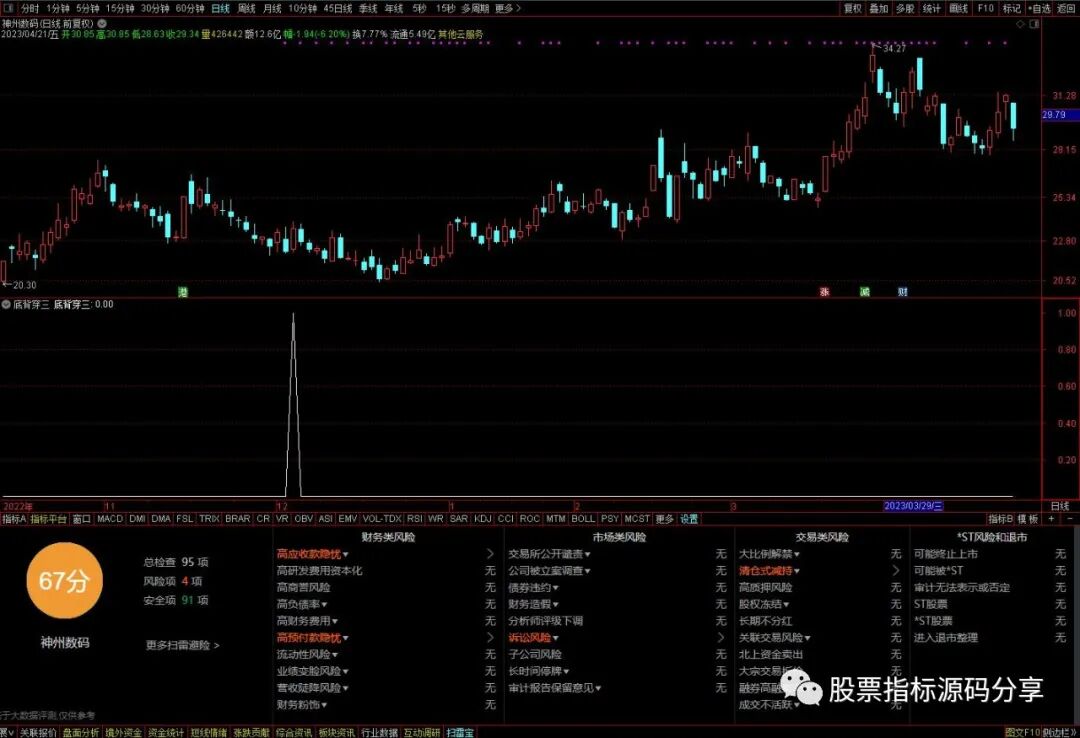The image size is (1080, 738).
Task: Click the round icon before 底背穿三 indicator
Action: pos(6,304)
